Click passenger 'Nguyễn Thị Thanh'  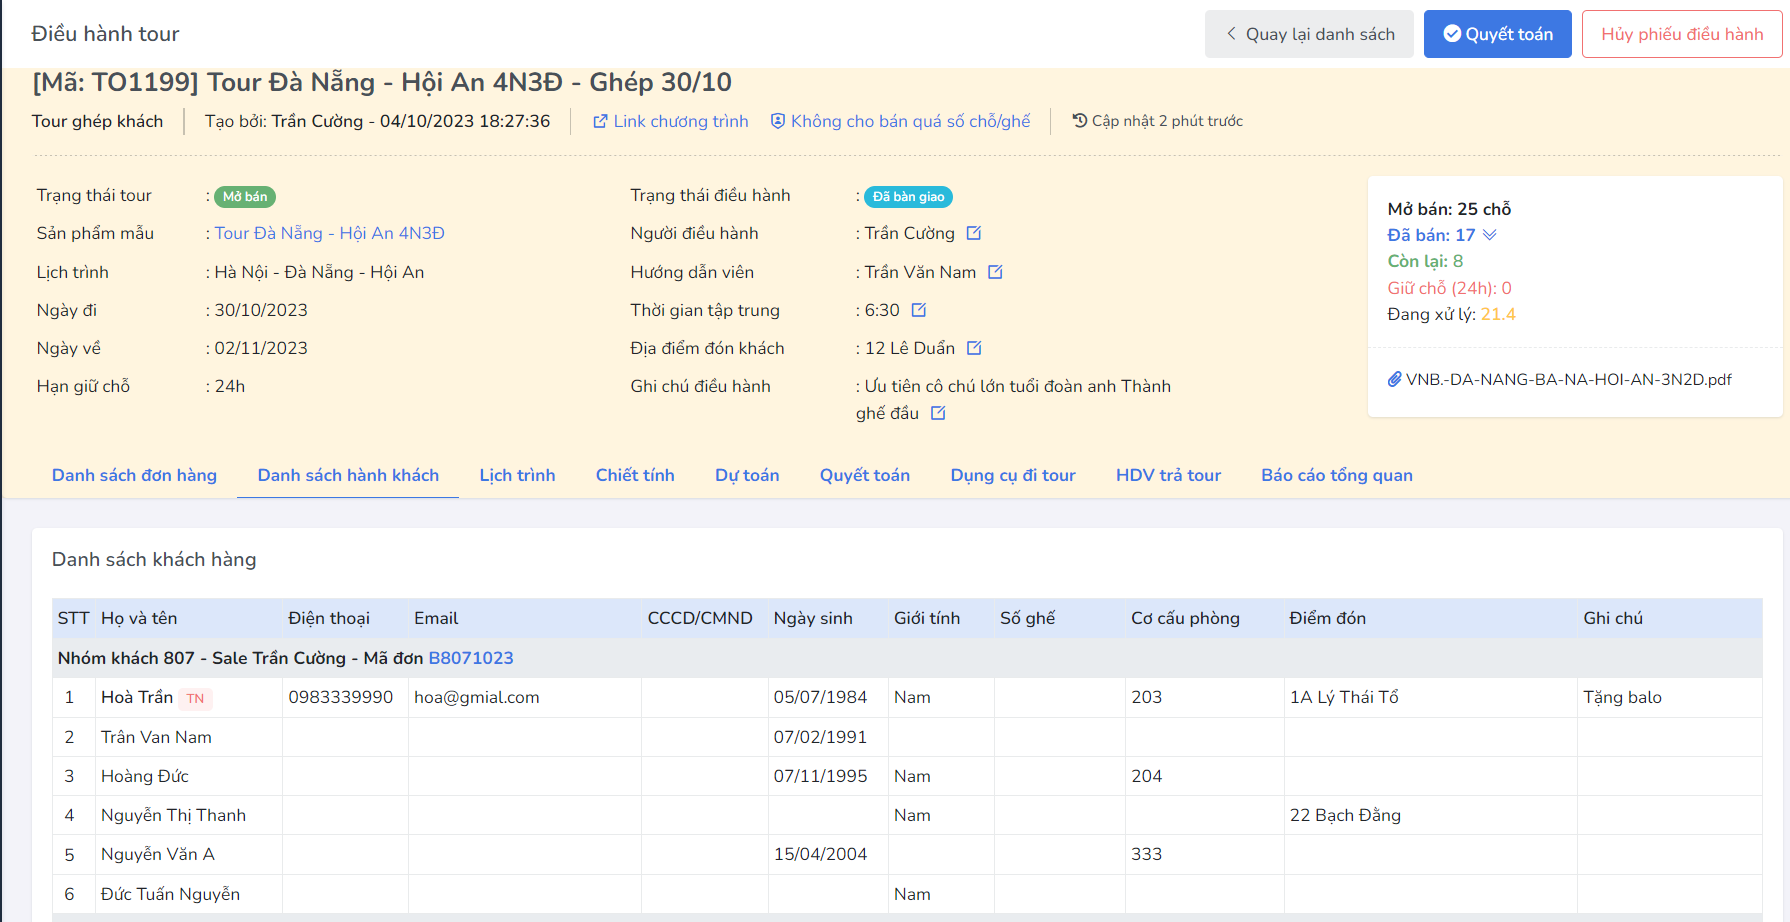click(173, 815)
